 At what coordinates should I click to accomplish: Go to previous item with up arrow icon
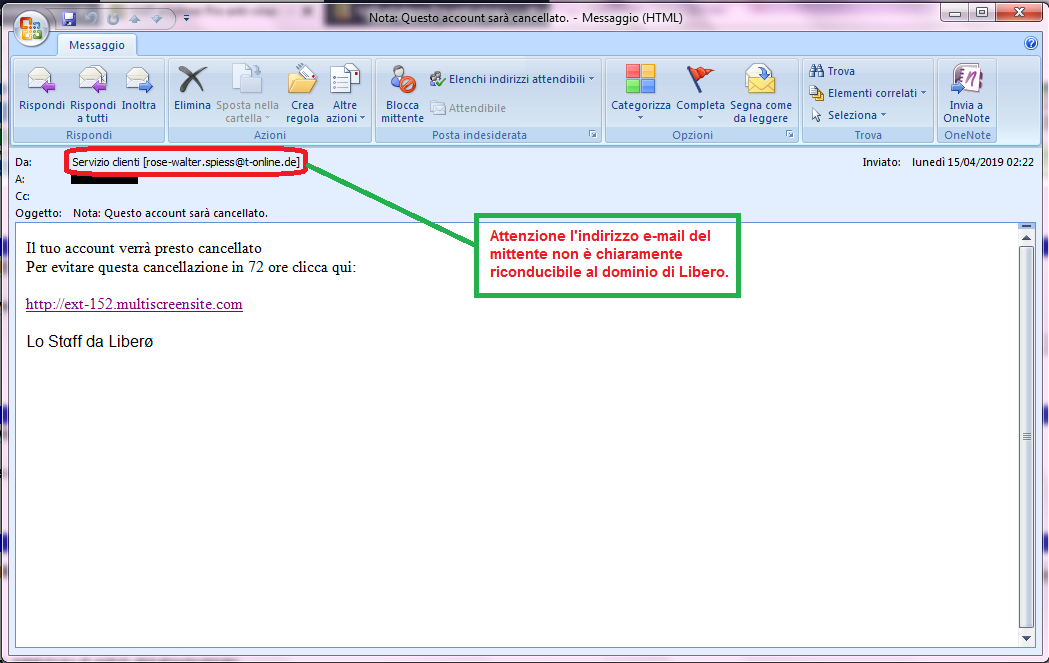(134, 19)
